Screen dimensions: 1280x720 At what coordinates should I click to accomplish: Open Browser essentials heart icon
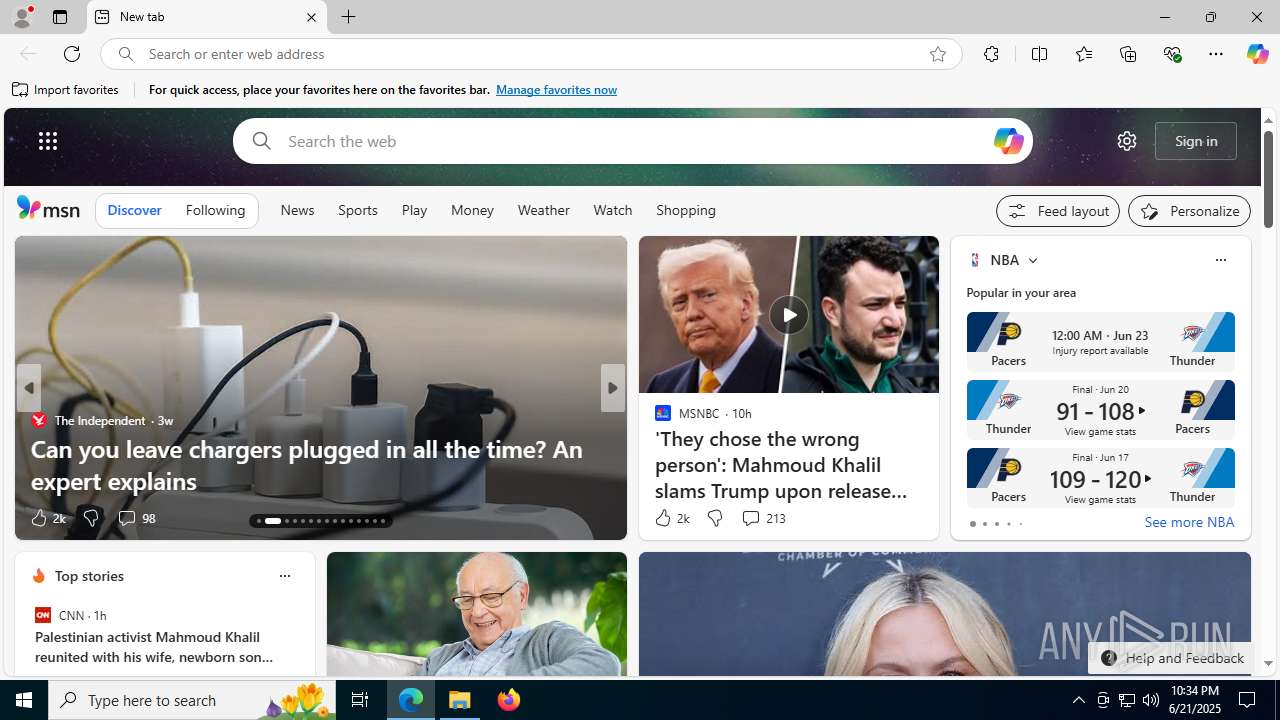coord(1172,54)
